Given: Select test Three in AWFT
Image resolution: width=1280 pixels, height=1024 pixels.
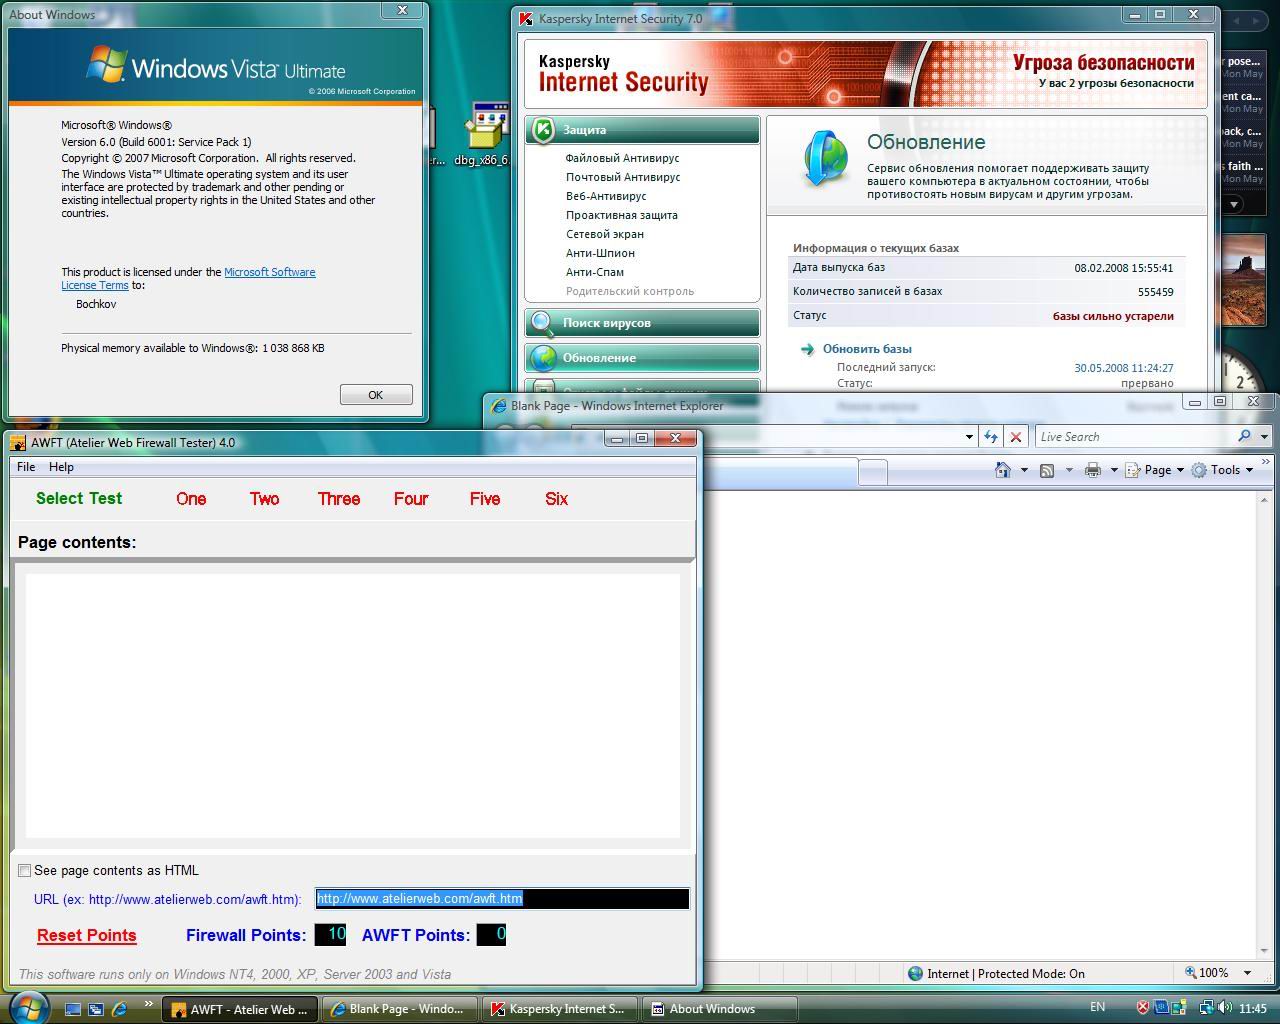Looking at the screenshot, I should click(339, 499).
